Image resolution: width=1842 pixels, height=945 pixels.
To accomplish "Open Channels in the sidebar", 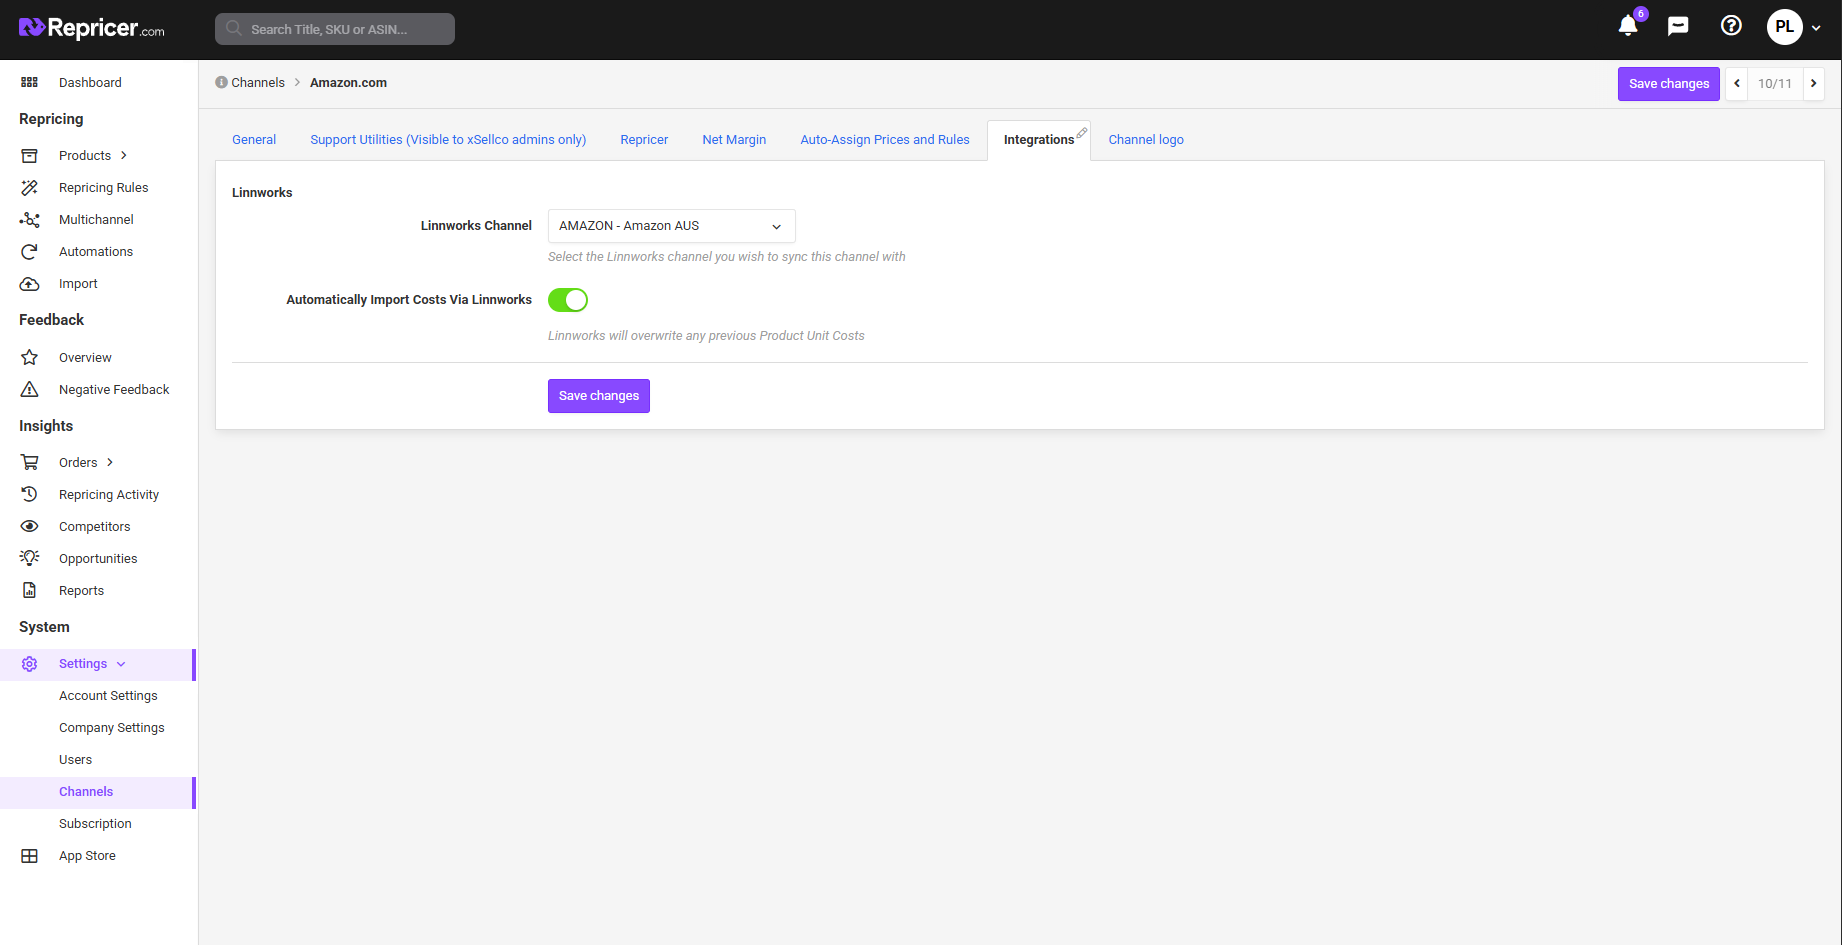I will (86, 792).
